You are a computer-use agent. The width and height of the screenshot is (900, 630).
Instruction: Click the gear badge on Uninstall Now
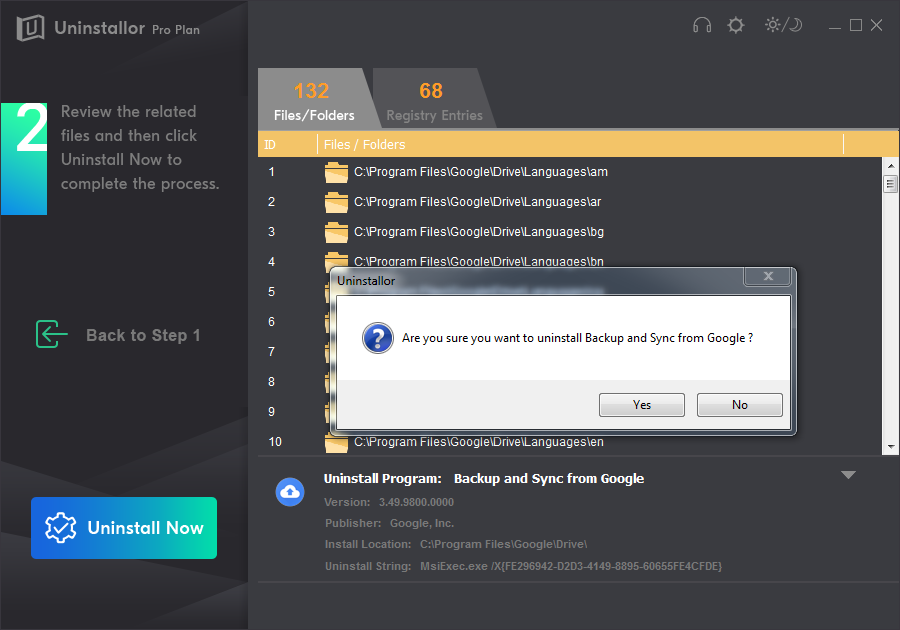coord(60,528)
